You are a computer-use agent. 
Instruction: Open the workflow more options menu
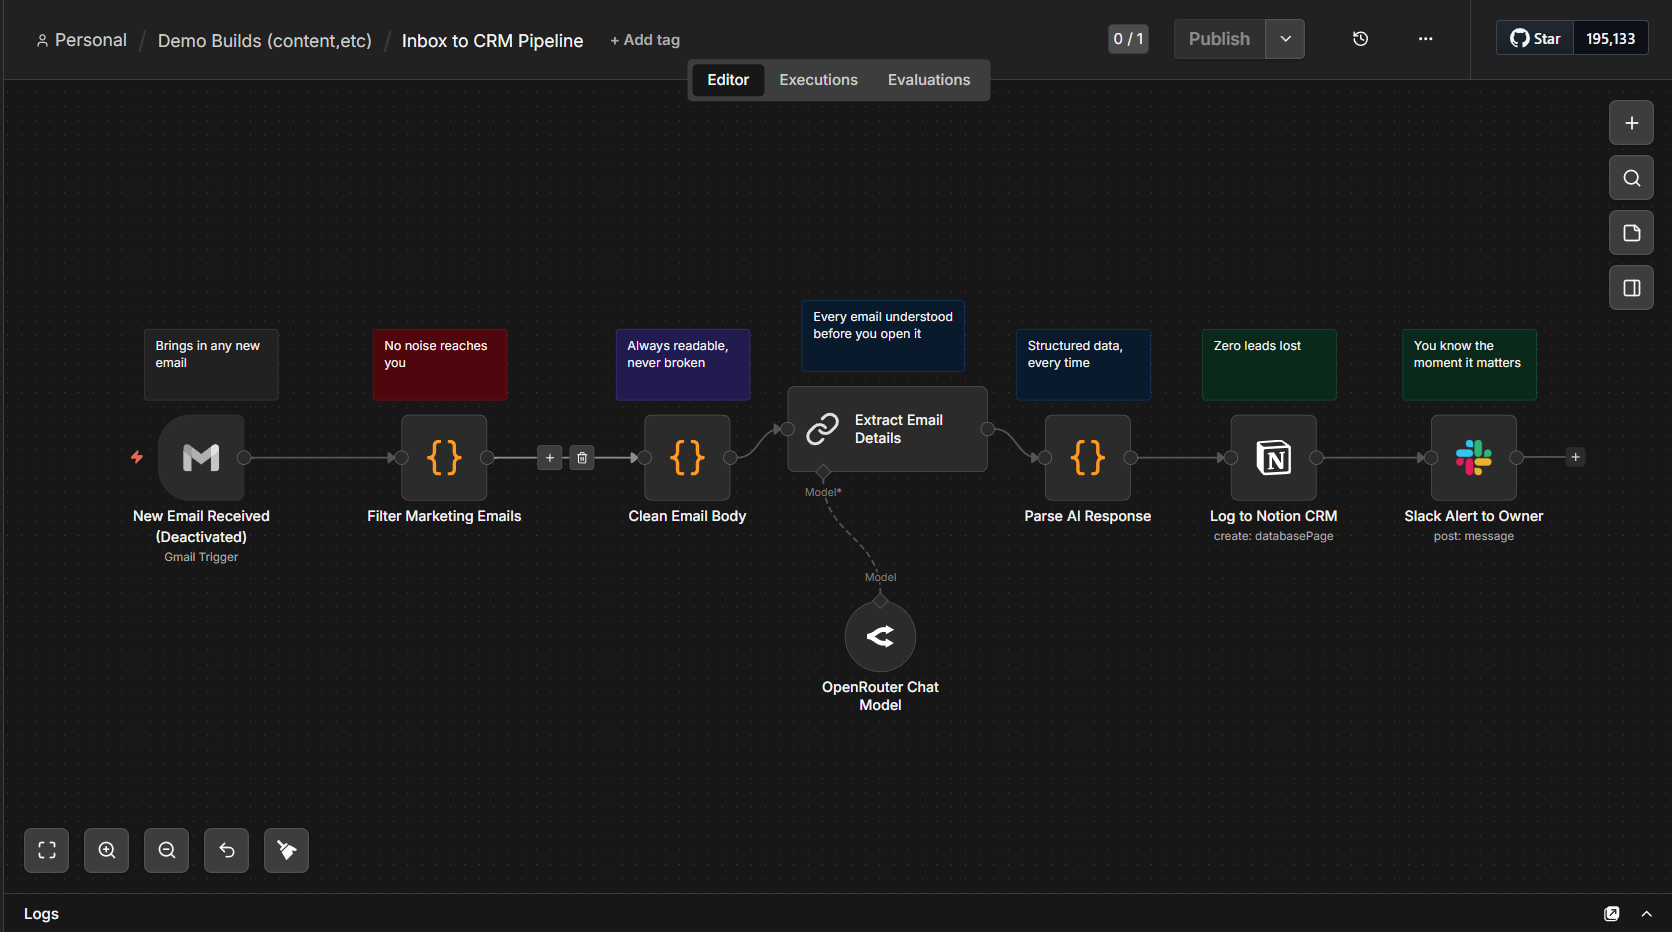[1425, 39]
